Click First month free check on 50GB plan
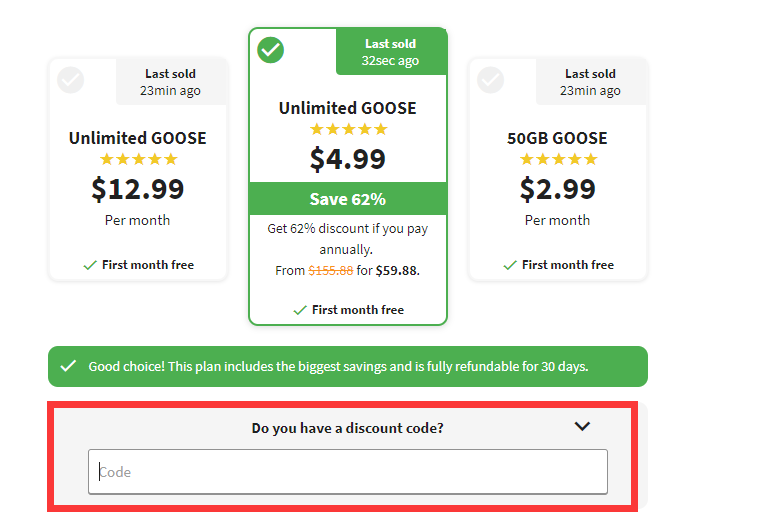The height and width of the screenshot is (526, 765). (x=510, y=265)
